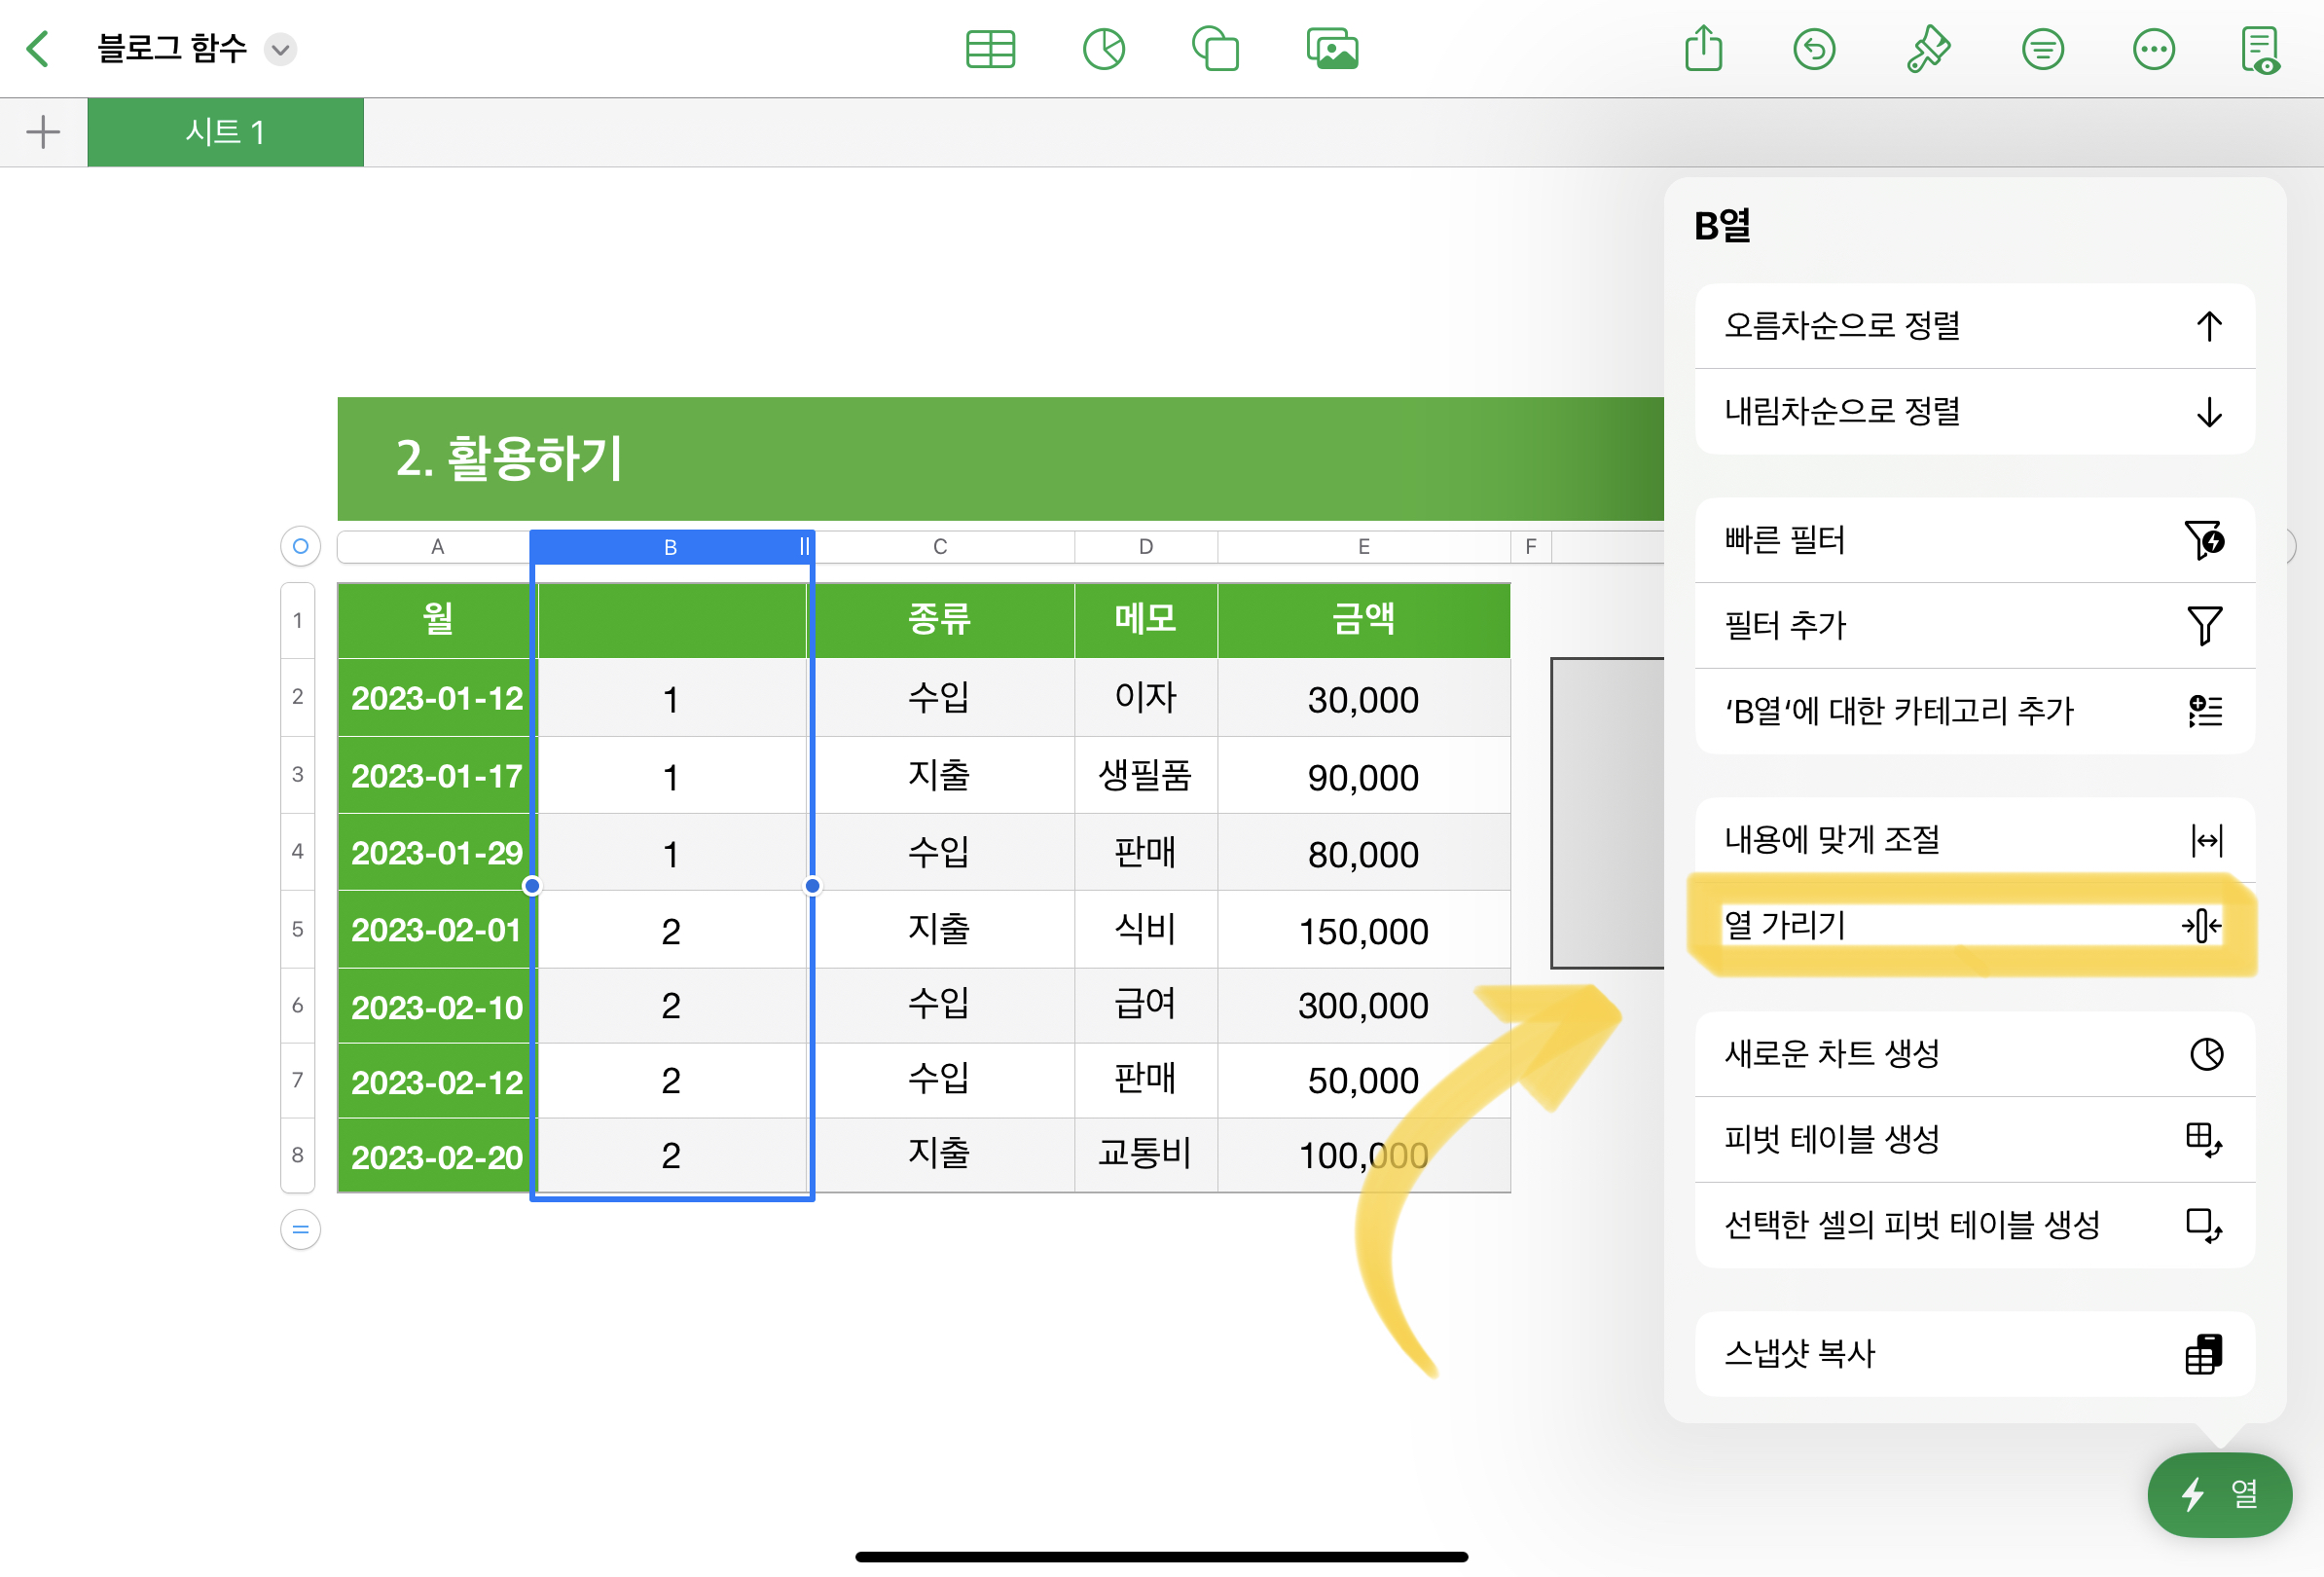Image resolution: width=2324 pixels, height=1577 pixels.
Task: Open the more options ellipsis menu
Action: (2153, 49)
